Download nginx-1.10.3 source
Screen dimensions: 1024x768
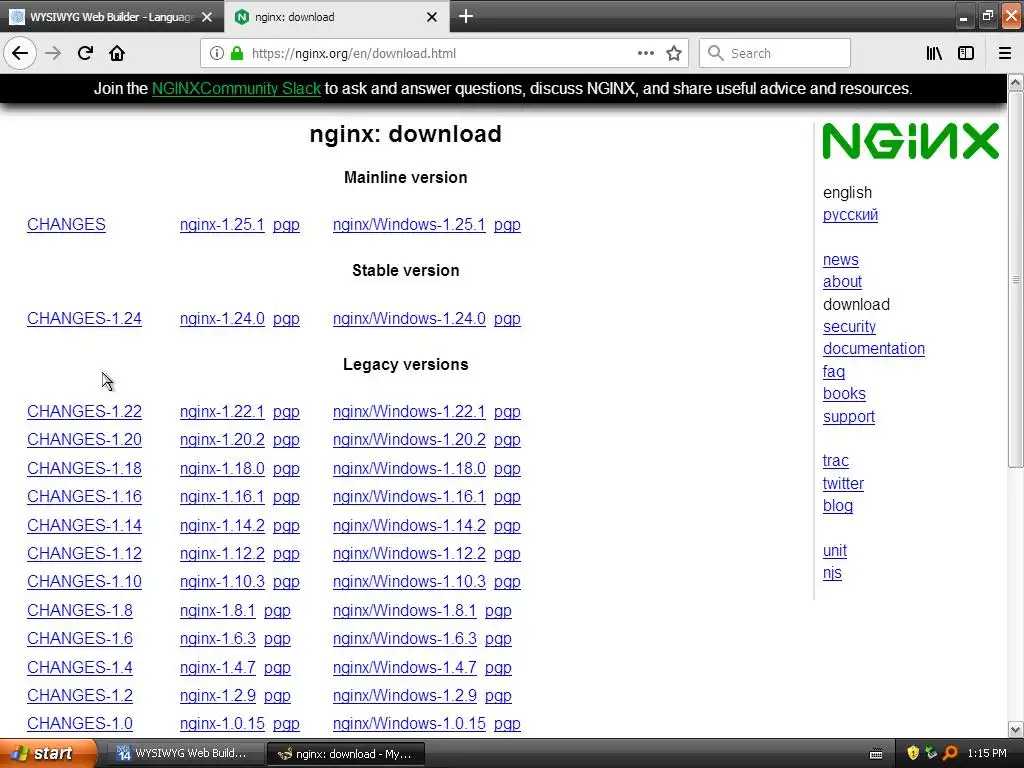tap(222, 582)
